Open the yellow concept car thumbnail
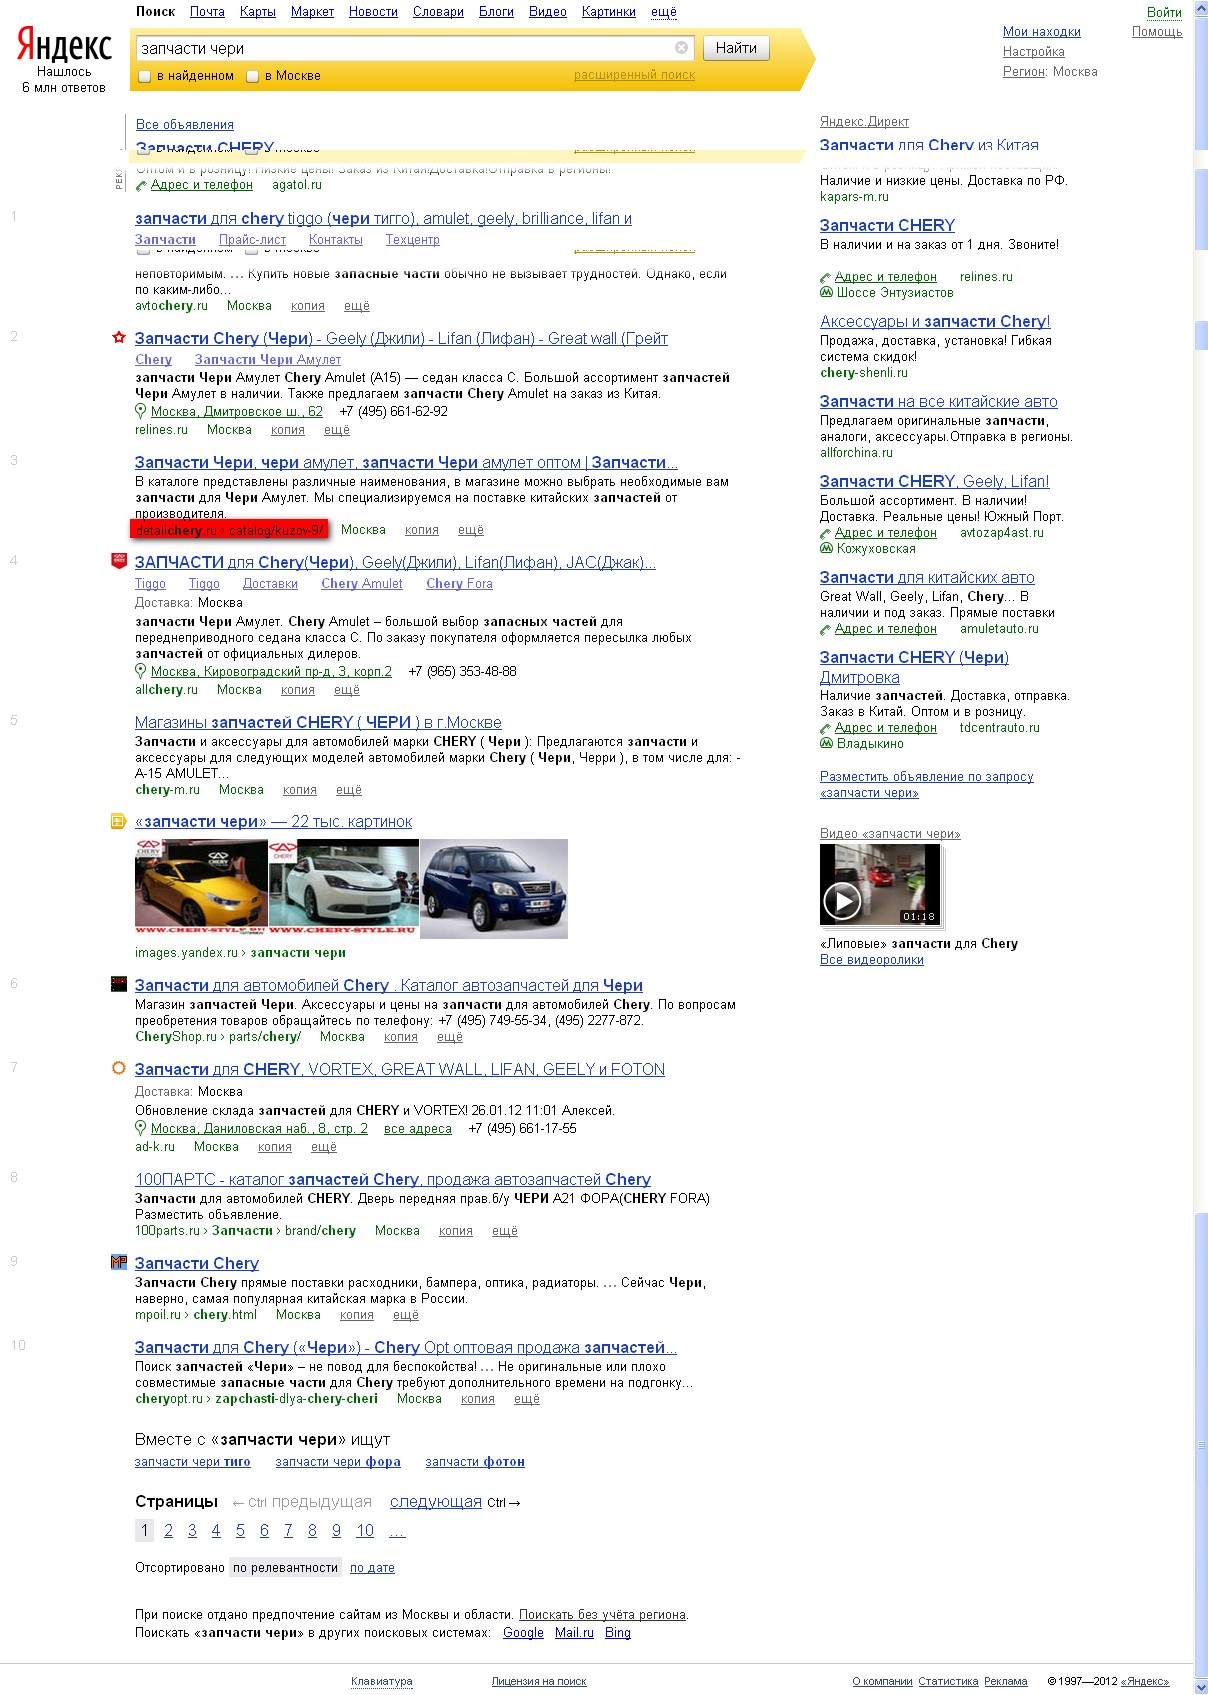The image size is (1208, 1695). tap(201, 889)
